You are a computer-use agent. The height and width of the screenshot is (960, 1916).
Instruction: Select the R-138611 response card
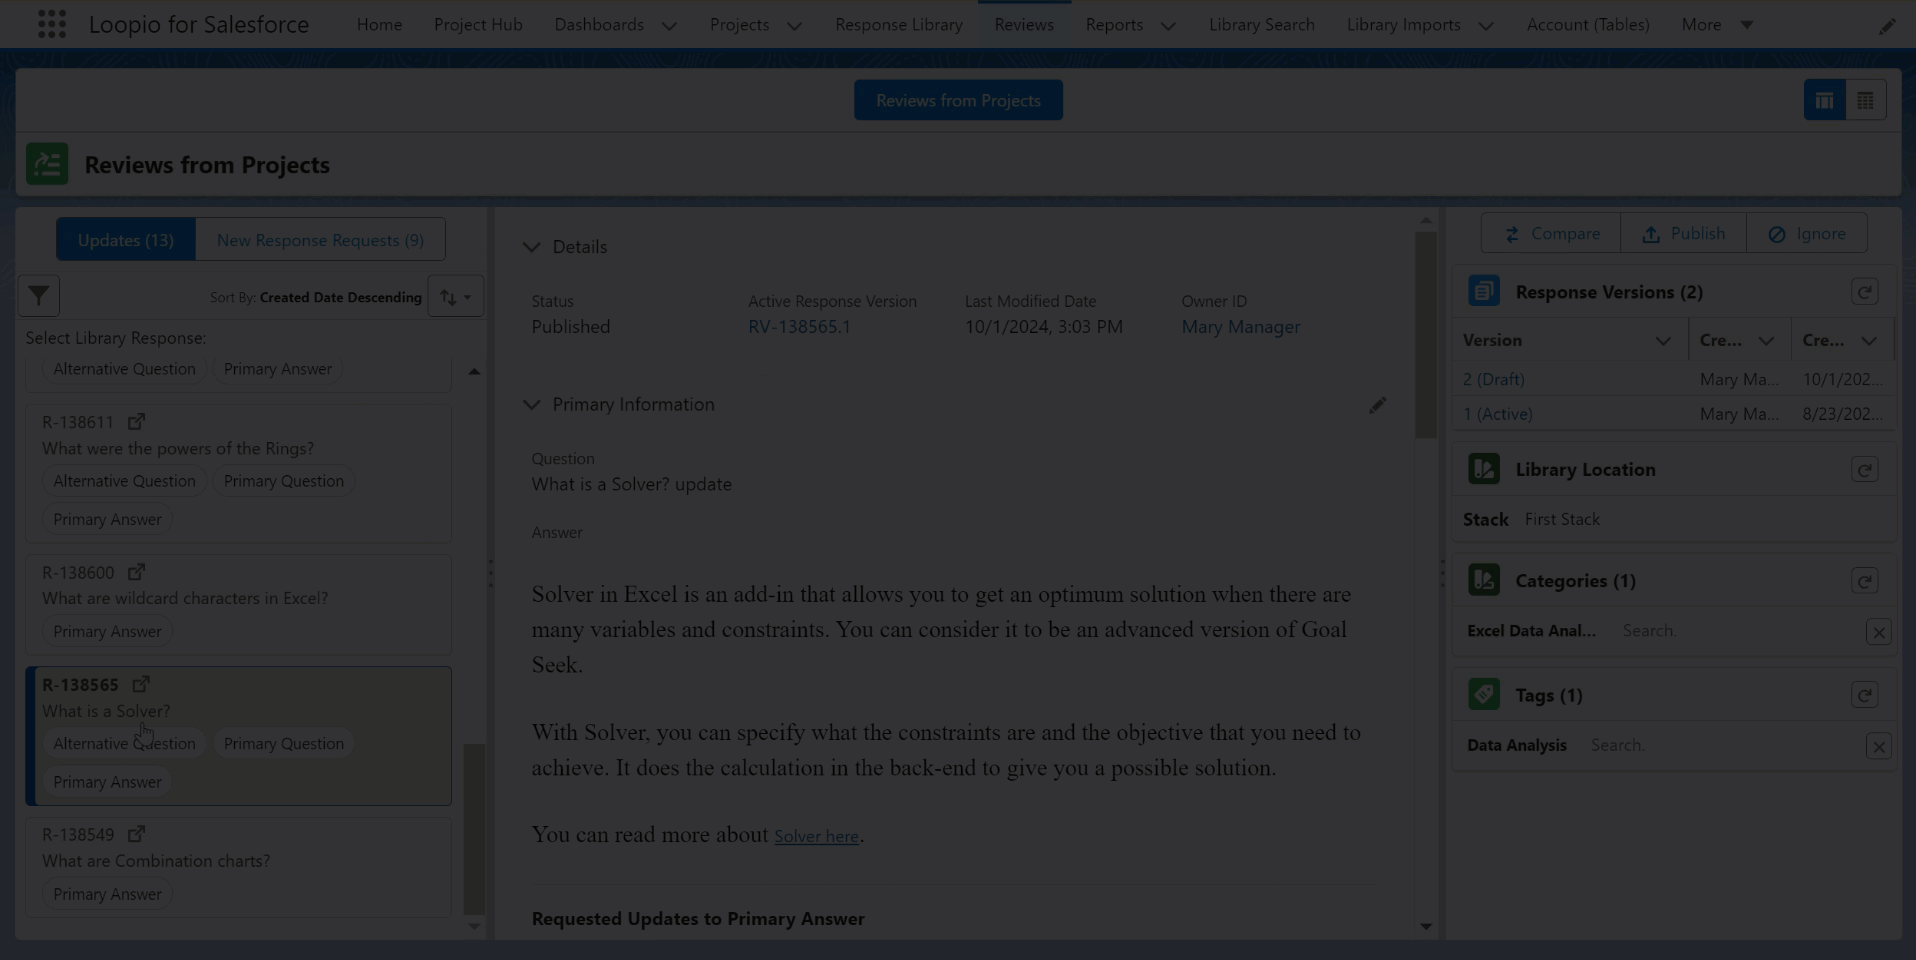pos(238,472)
